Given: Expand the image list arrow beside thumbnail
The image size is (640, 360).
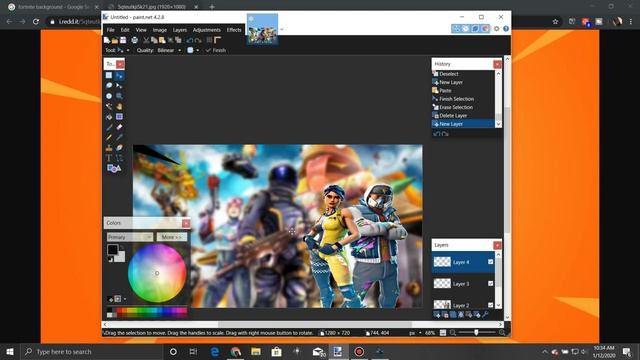Looking at the screenshot, I should pos(282,29).
